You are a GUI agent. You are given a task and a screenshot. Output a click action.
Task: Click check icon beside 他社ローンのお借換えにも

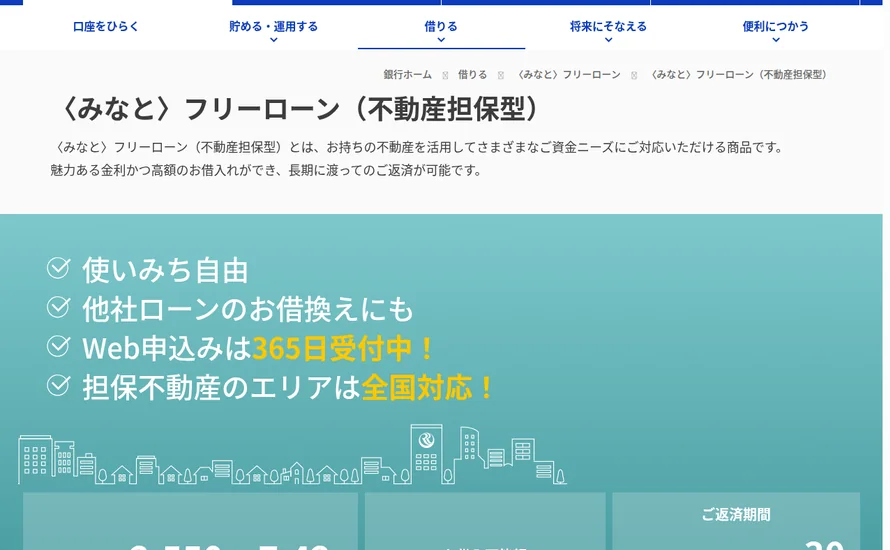click(x=58, y=307)
